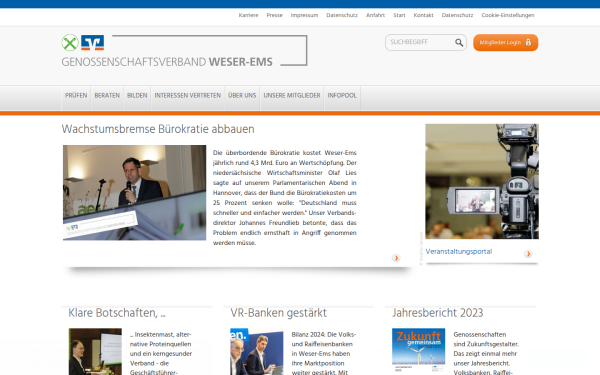
Task: Open the VR-Banken gestärkt heading
Action: click(x=279, y=313)
